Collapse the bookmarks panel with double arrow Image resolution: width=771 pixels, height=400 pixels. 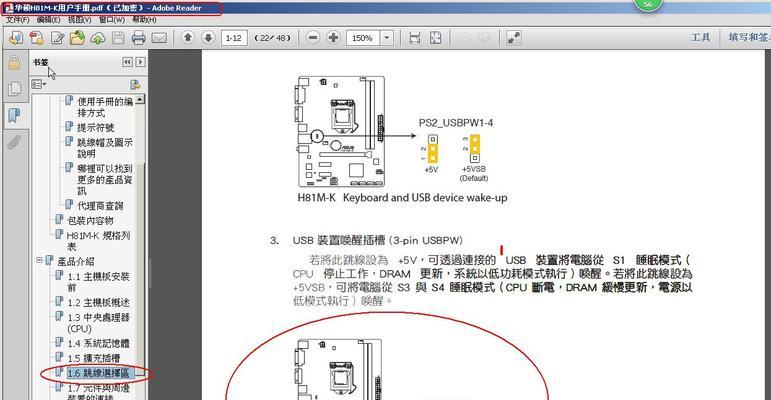[x=127, y=62]
